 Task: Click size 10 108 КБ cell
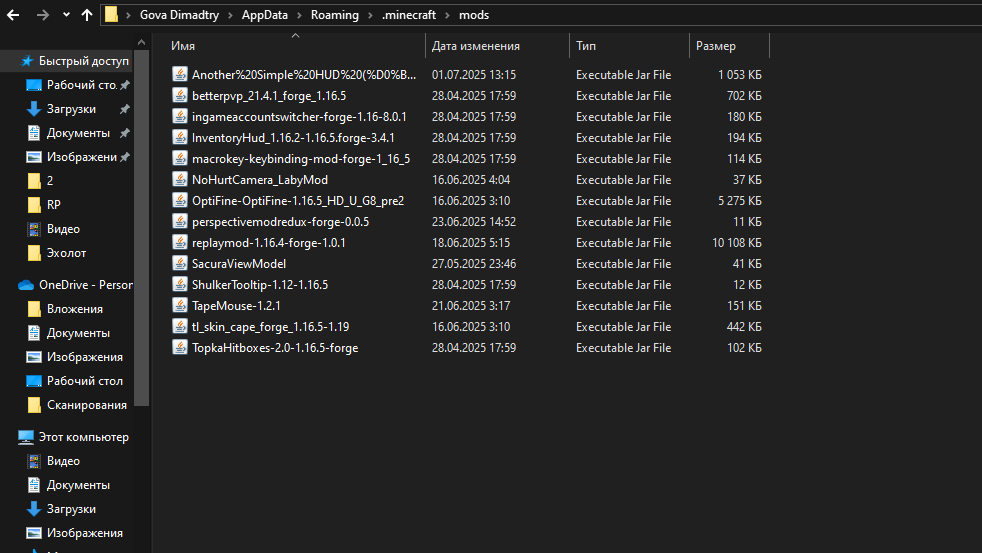(x=736, y=243)
